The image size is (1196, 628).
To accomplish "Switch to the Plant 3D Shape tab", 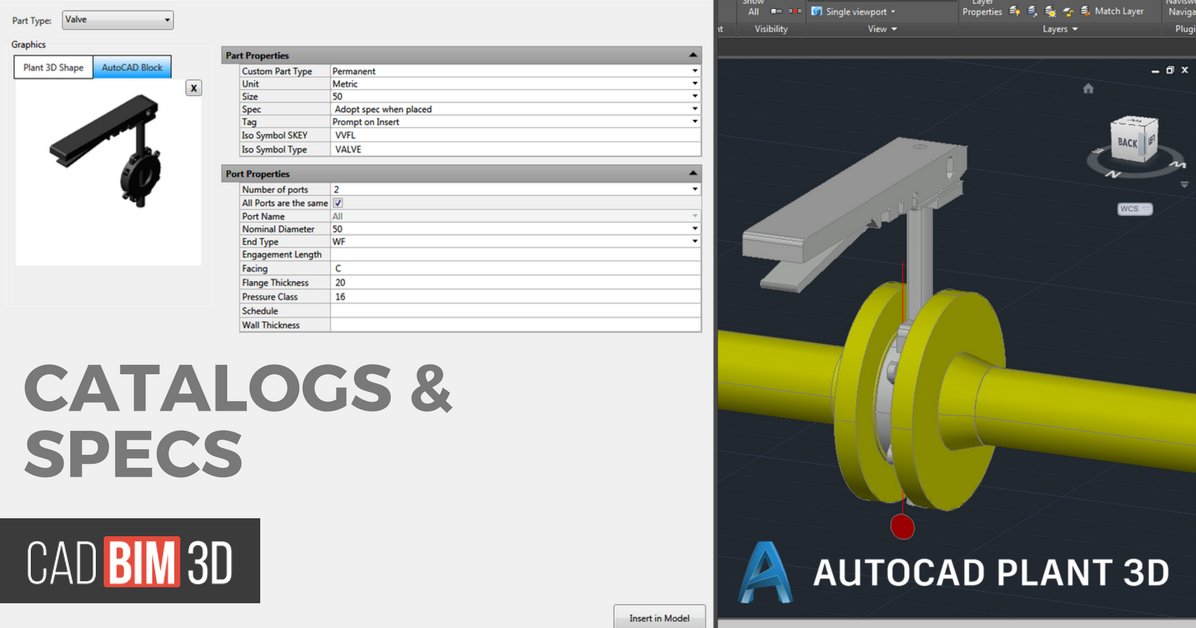I will (52, 66).
